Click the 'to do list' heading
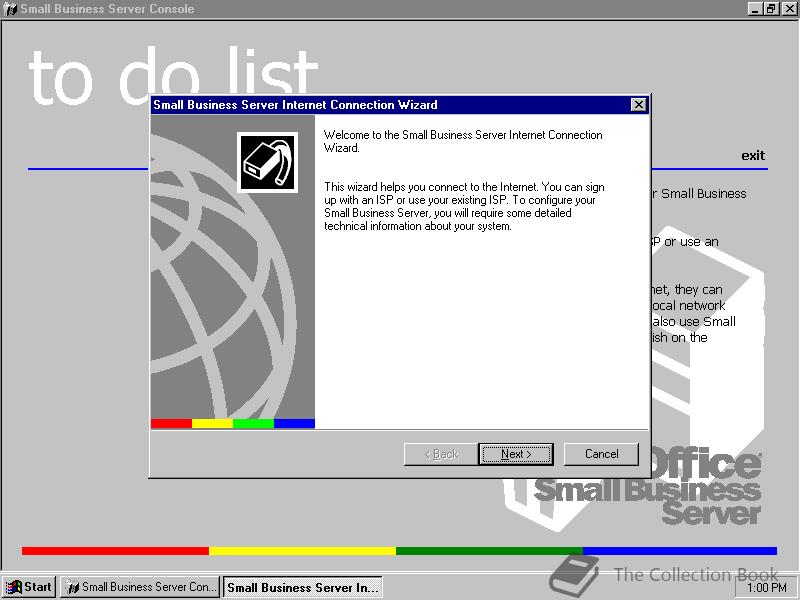800x600 pixels. 173,75
